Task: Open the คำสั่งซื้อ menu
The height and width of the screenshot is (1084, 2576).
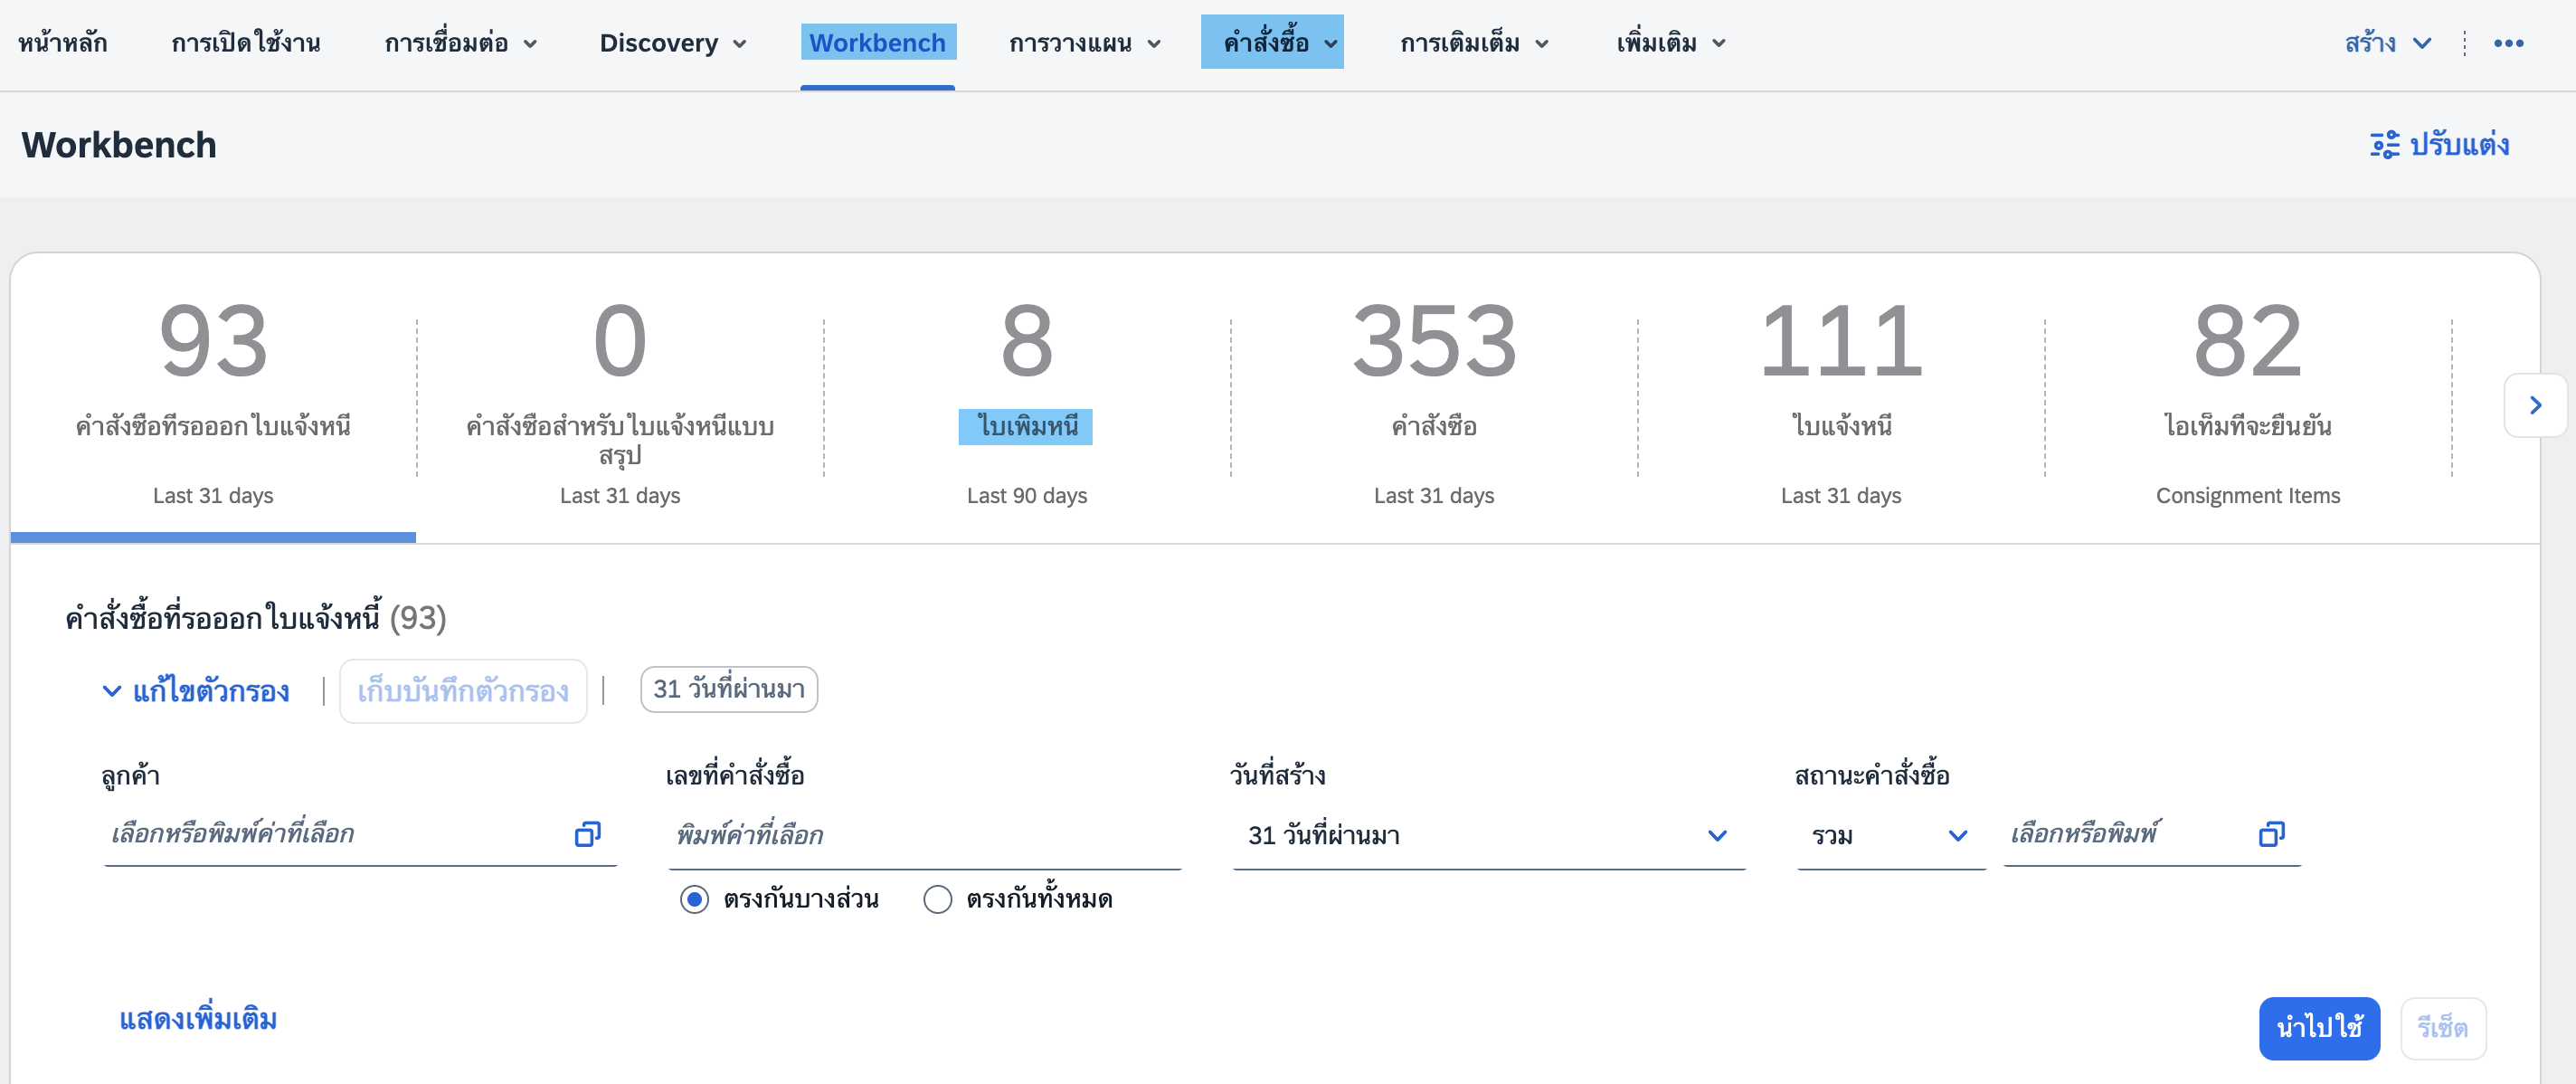Action: click(1271, 43)
